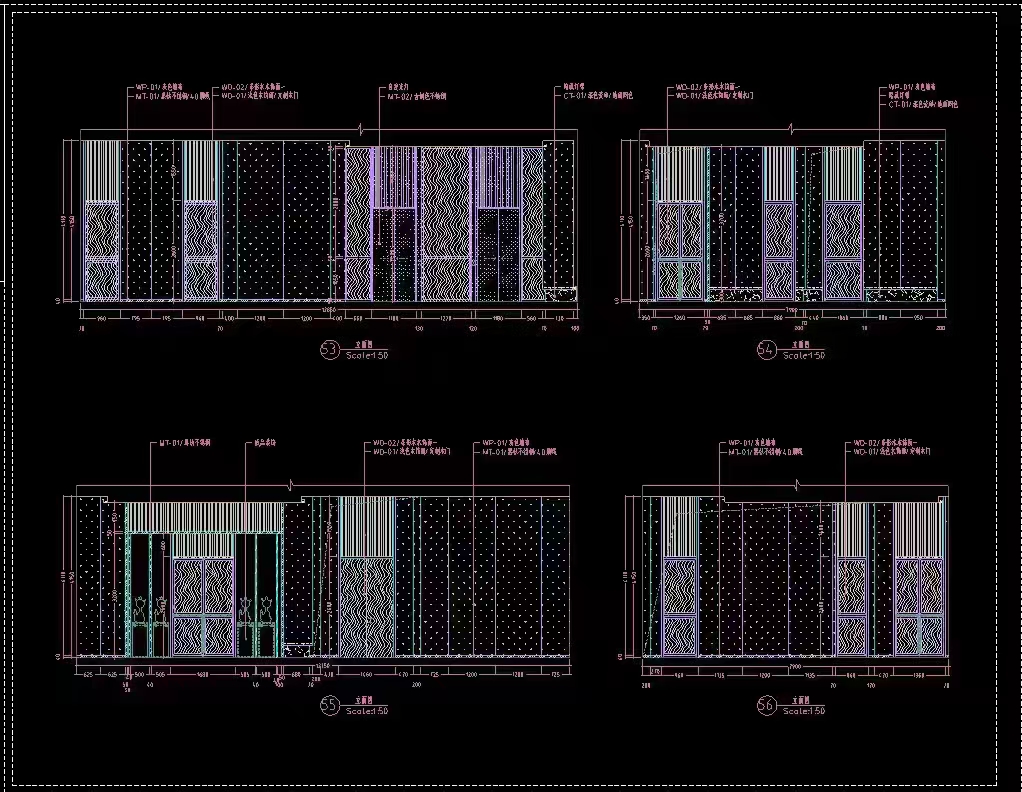Viewport: 1022px width, 792px height.
Task: Pick the Scale 1:50 text beneath elevation 55
Action: (x=367, y=711)
